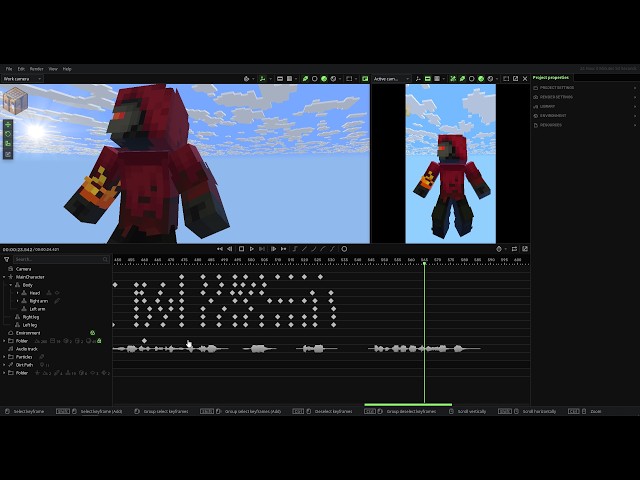Image resolution: width=640 pixels, height=480 pixels.
Task: Open the Help menu
Action: [x=67, y=69]
